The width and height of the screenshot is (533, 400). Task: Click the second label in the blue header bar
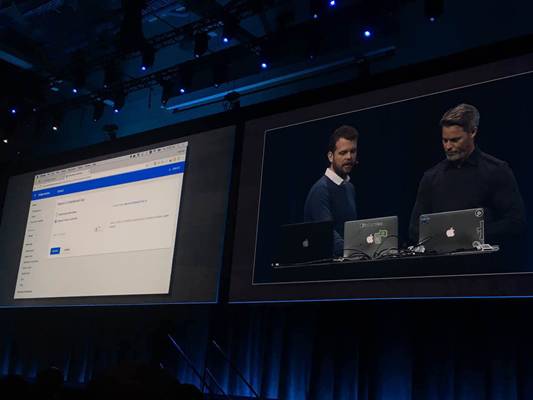[60, 191]
